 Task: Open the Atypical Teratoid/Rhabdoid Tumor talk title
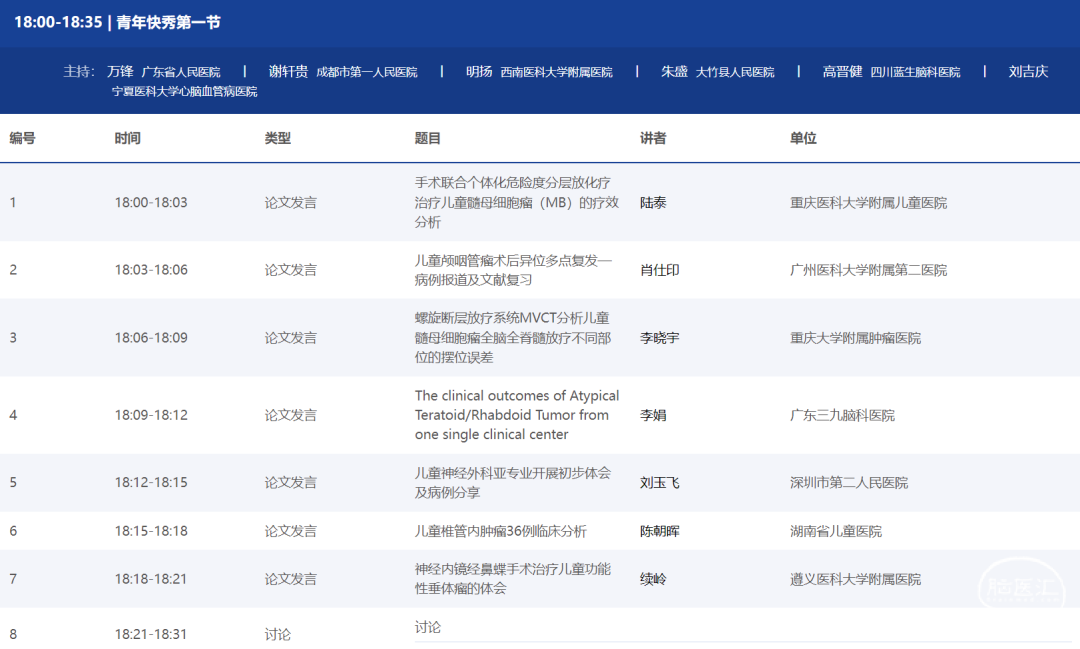(x=517, y=415)
